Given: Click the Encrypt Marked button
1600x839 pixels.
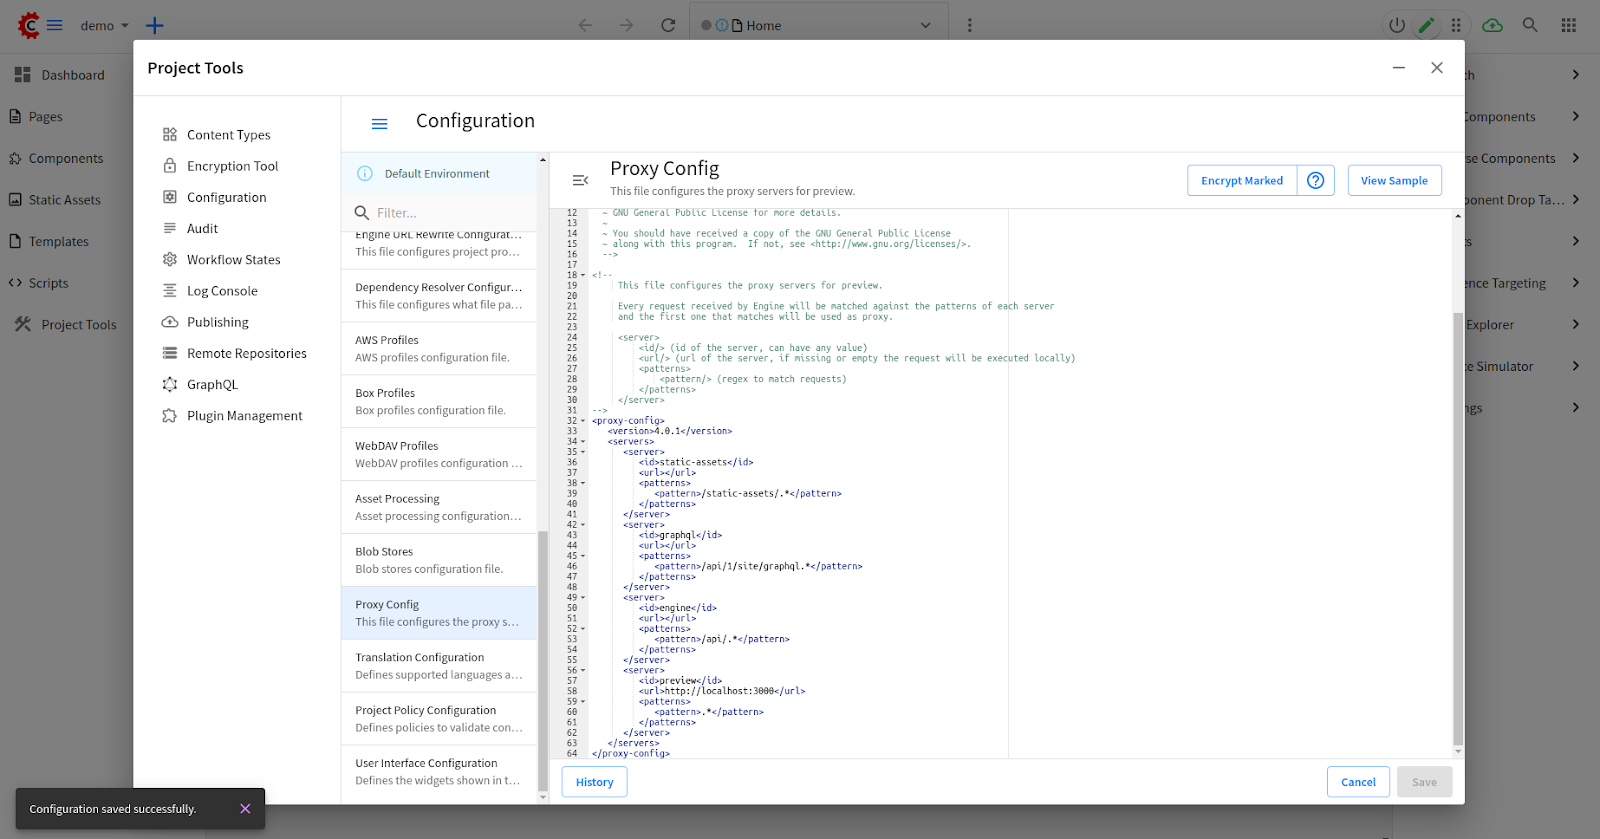Looking at the screenshot, I should click(1241, 181).
